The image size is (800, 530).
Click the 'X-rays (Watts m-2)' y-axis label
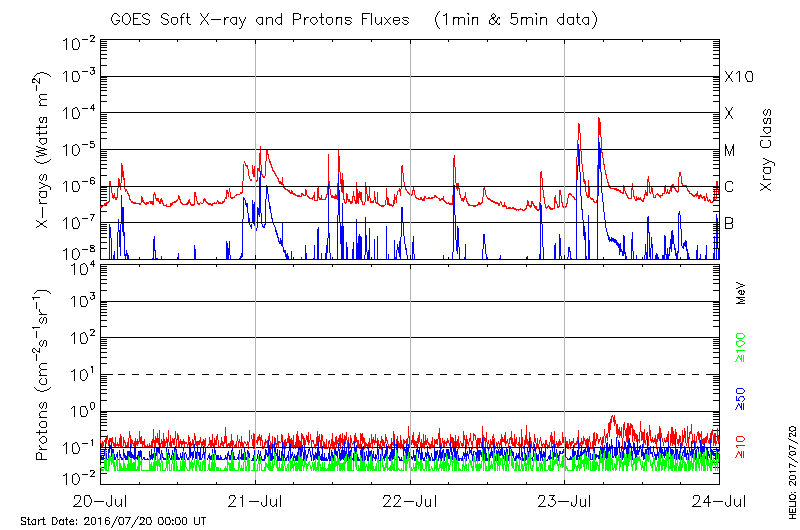point(43,150)
